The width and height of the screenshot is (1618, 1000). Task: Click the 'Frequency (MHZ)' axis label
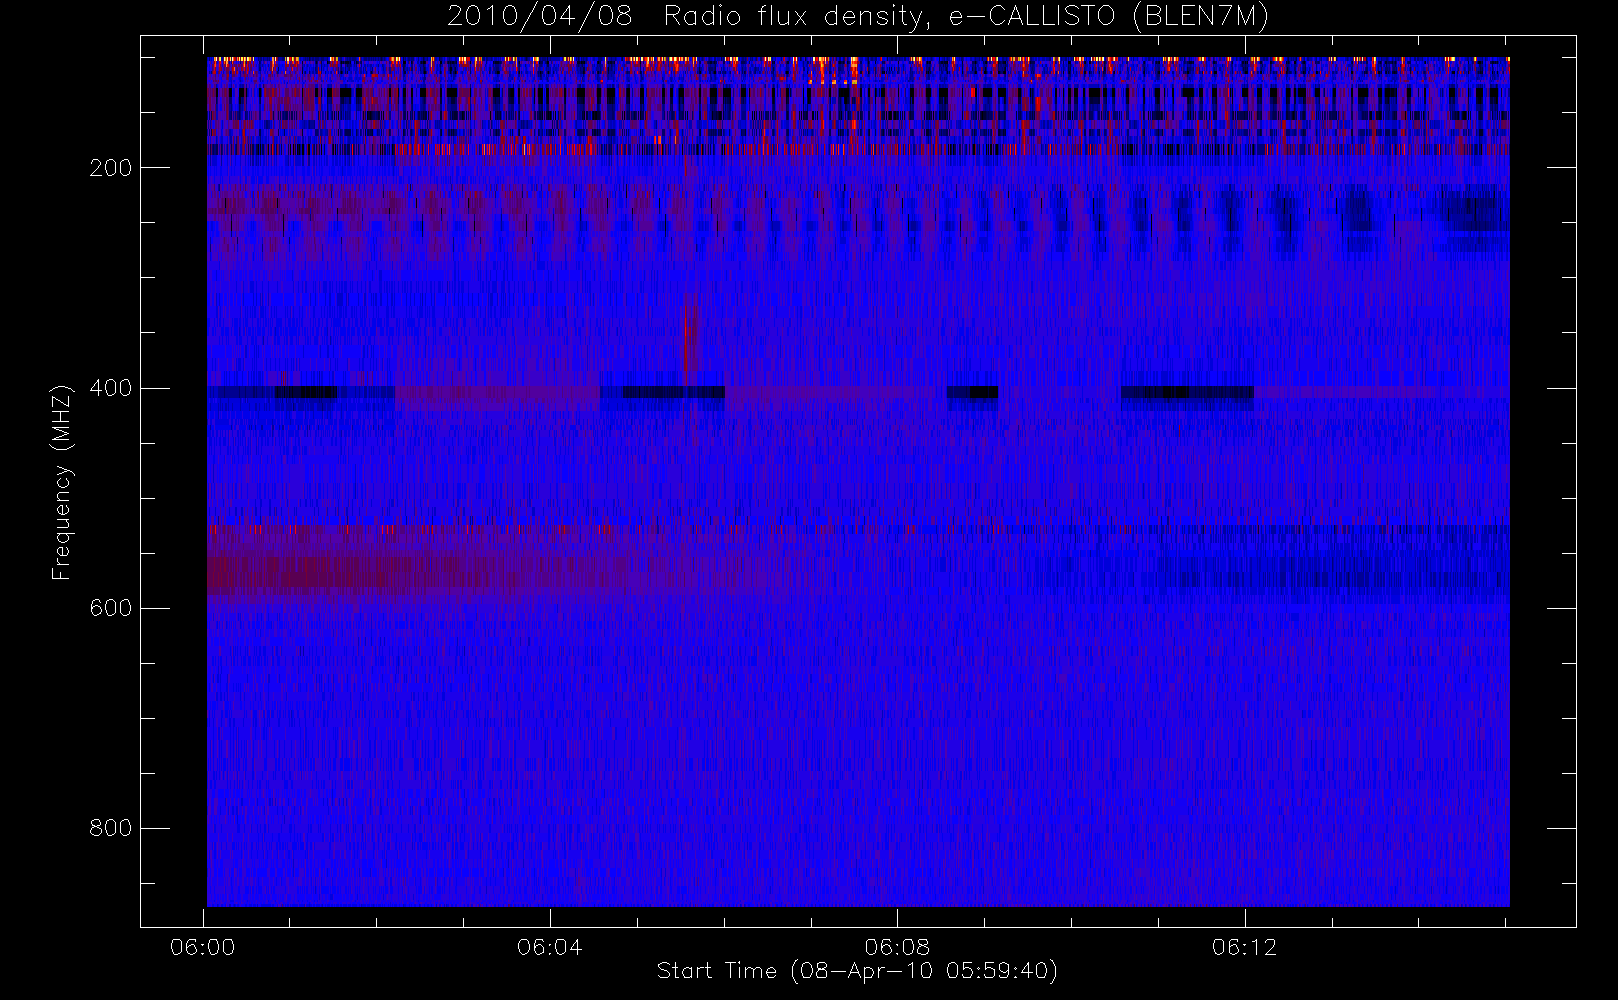pos(62,482)
